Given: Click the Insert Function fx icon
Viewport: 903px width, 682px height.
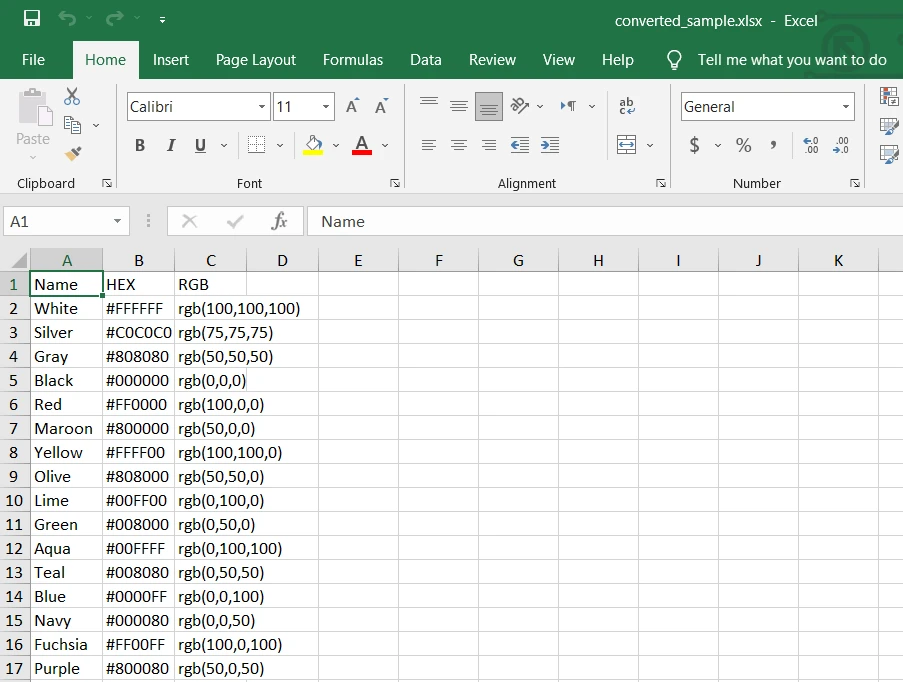Looking at the screenshot, I should pyautogui.click(x=280, y=221).
